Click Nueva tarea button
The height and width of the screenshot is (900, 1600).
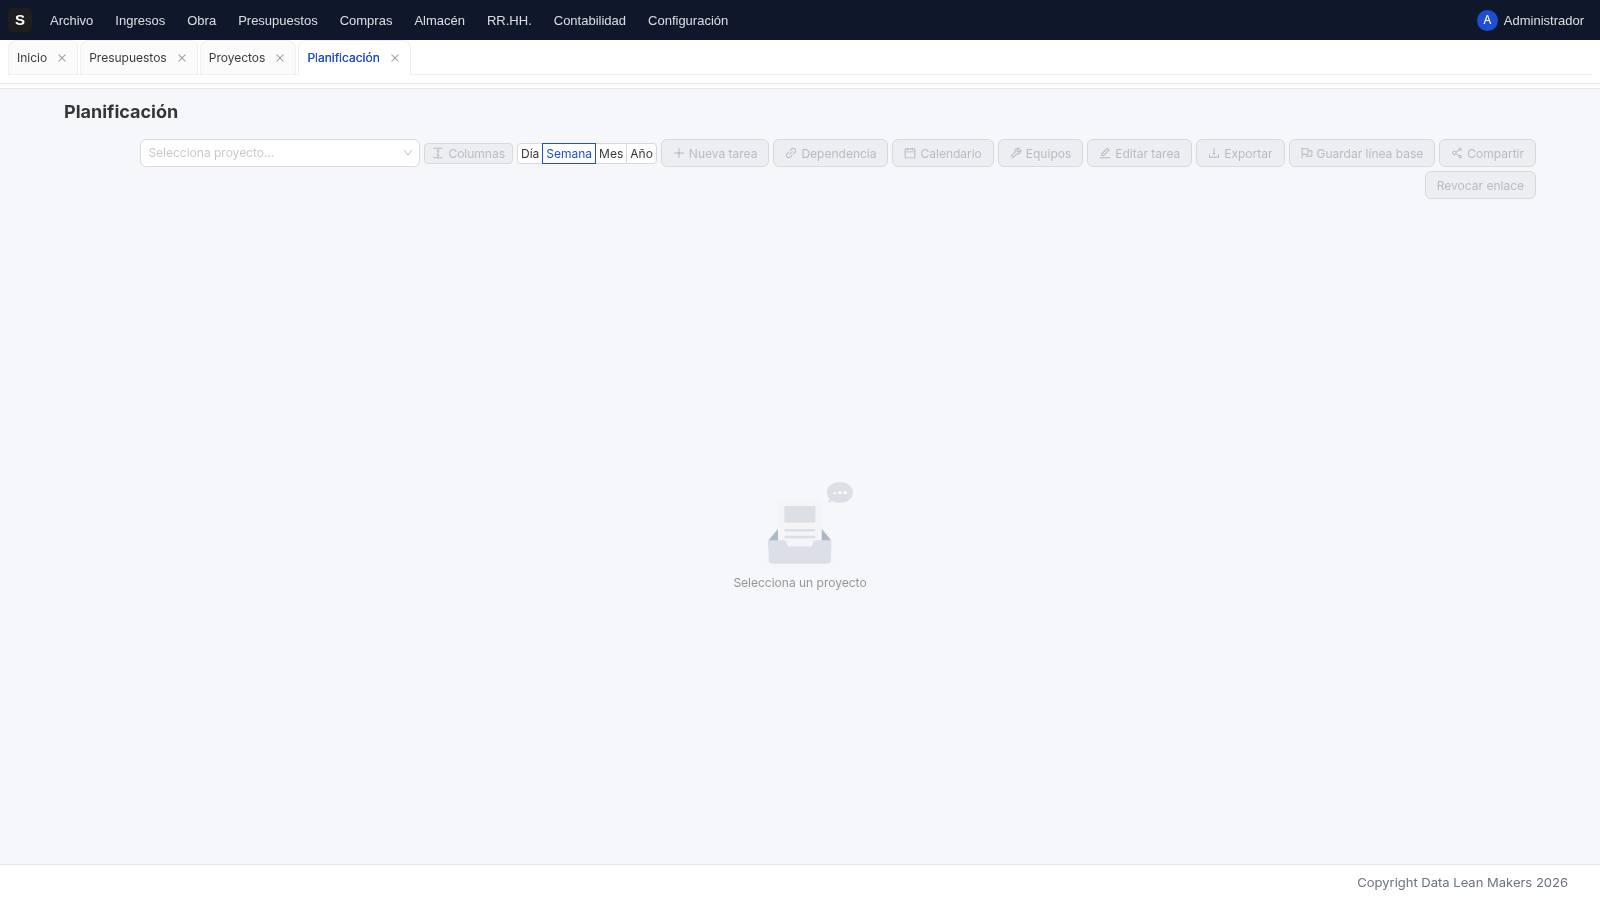pos(715,153)
